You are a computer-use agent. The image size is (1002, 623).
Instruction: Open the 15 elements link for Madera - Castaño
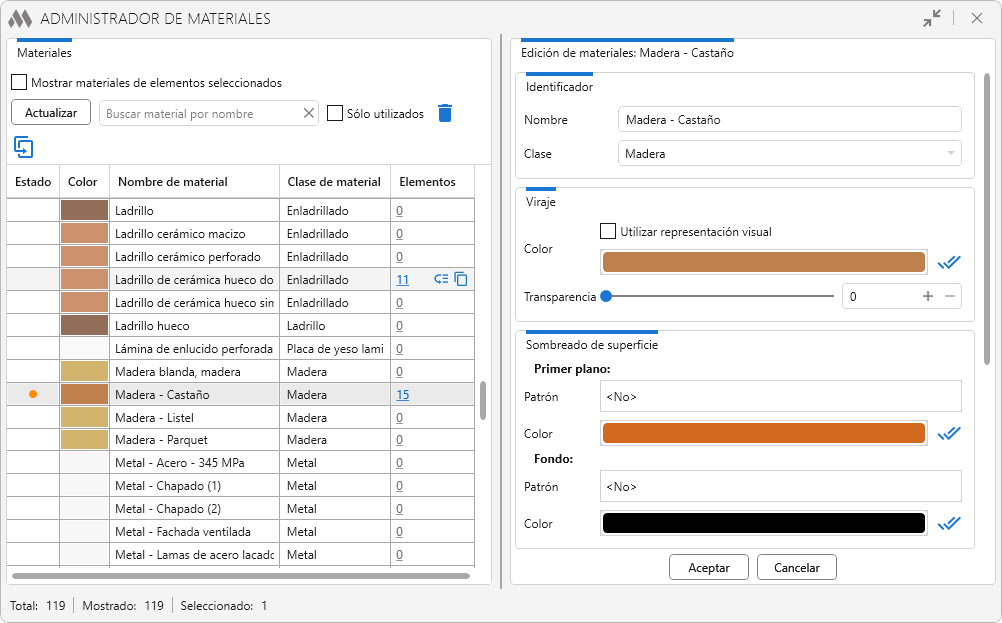pos(403,395)
